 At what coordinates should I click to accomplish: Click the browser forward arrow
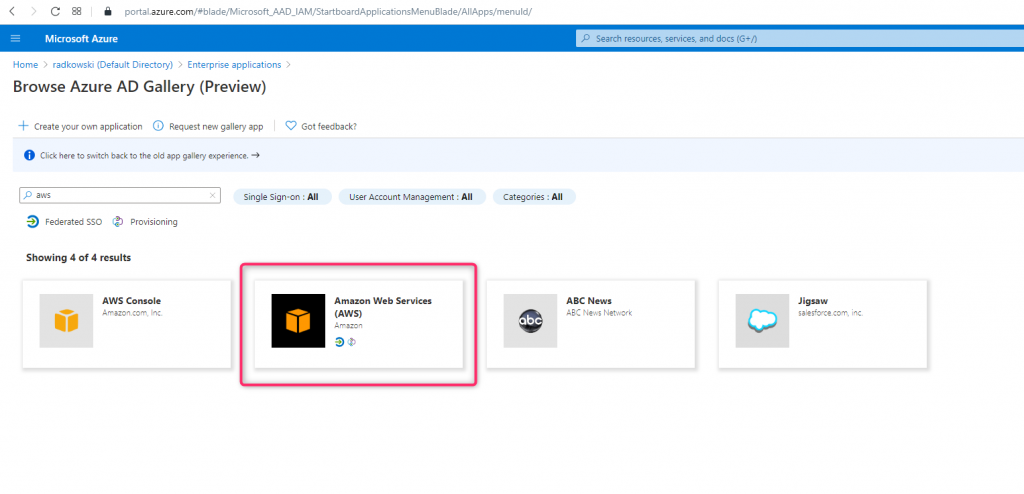click(33, 11)
